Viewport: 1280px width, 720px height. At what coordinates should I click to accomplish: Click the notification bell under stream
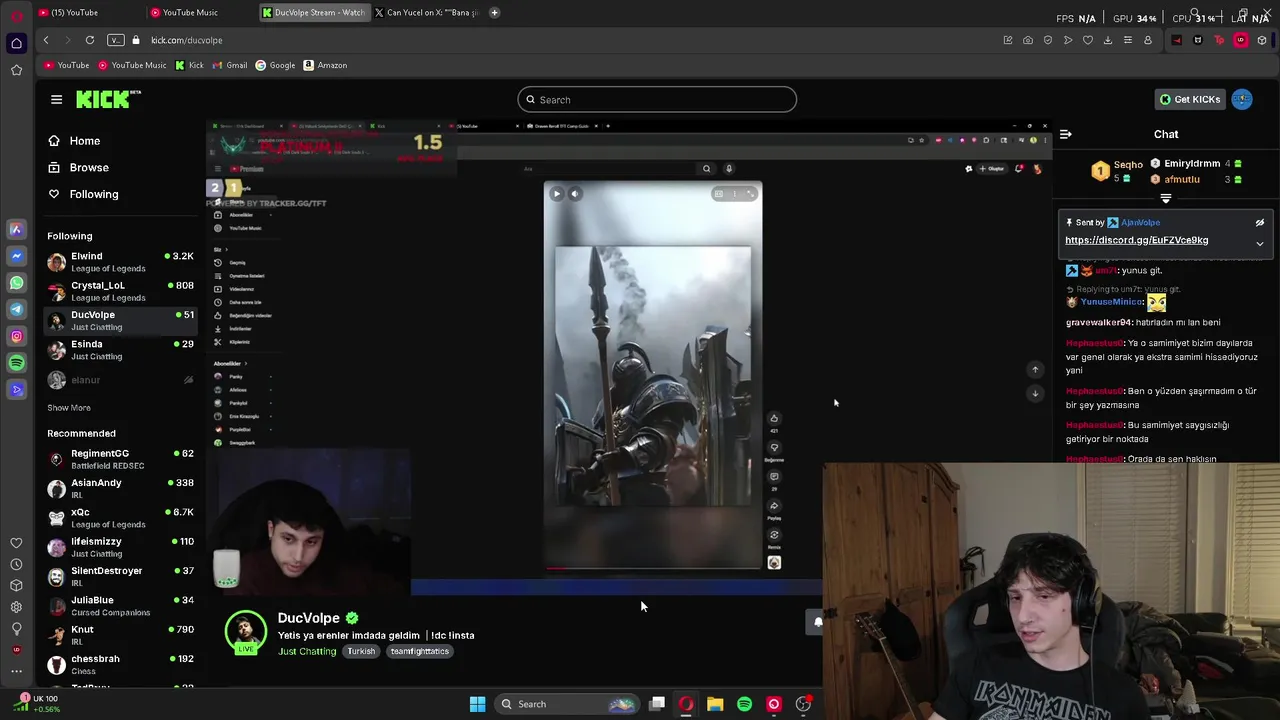click(817, 622)
